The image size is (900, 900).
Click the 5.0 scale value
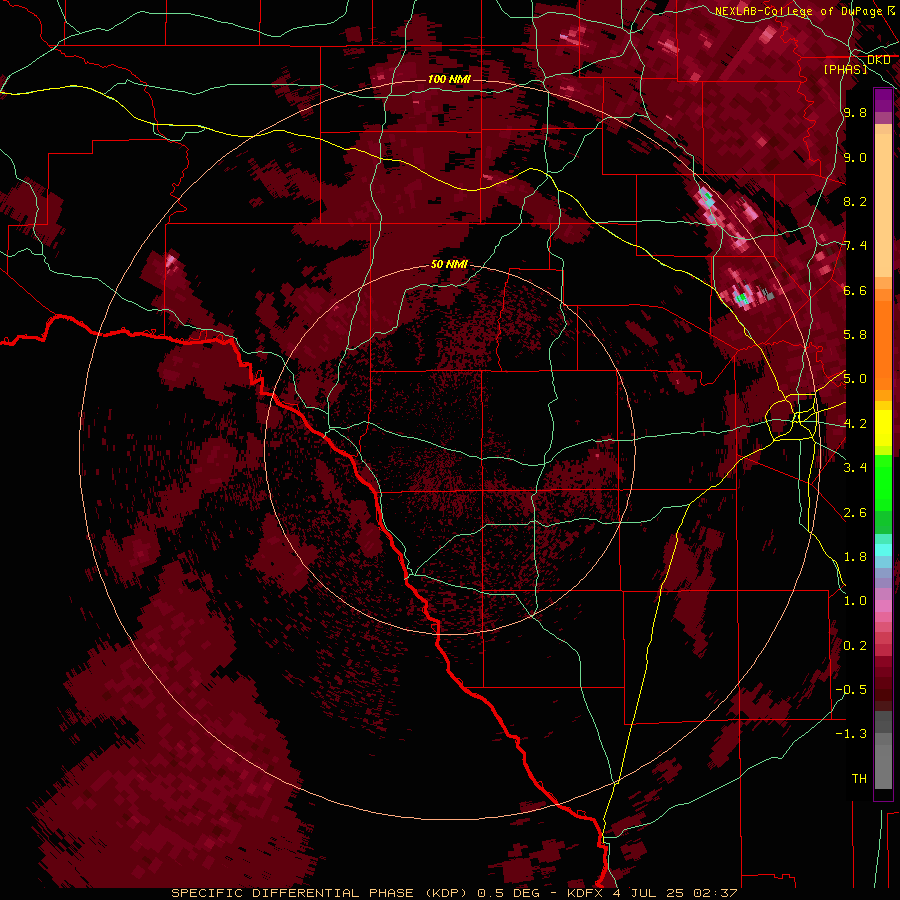(x=855, y=379)
